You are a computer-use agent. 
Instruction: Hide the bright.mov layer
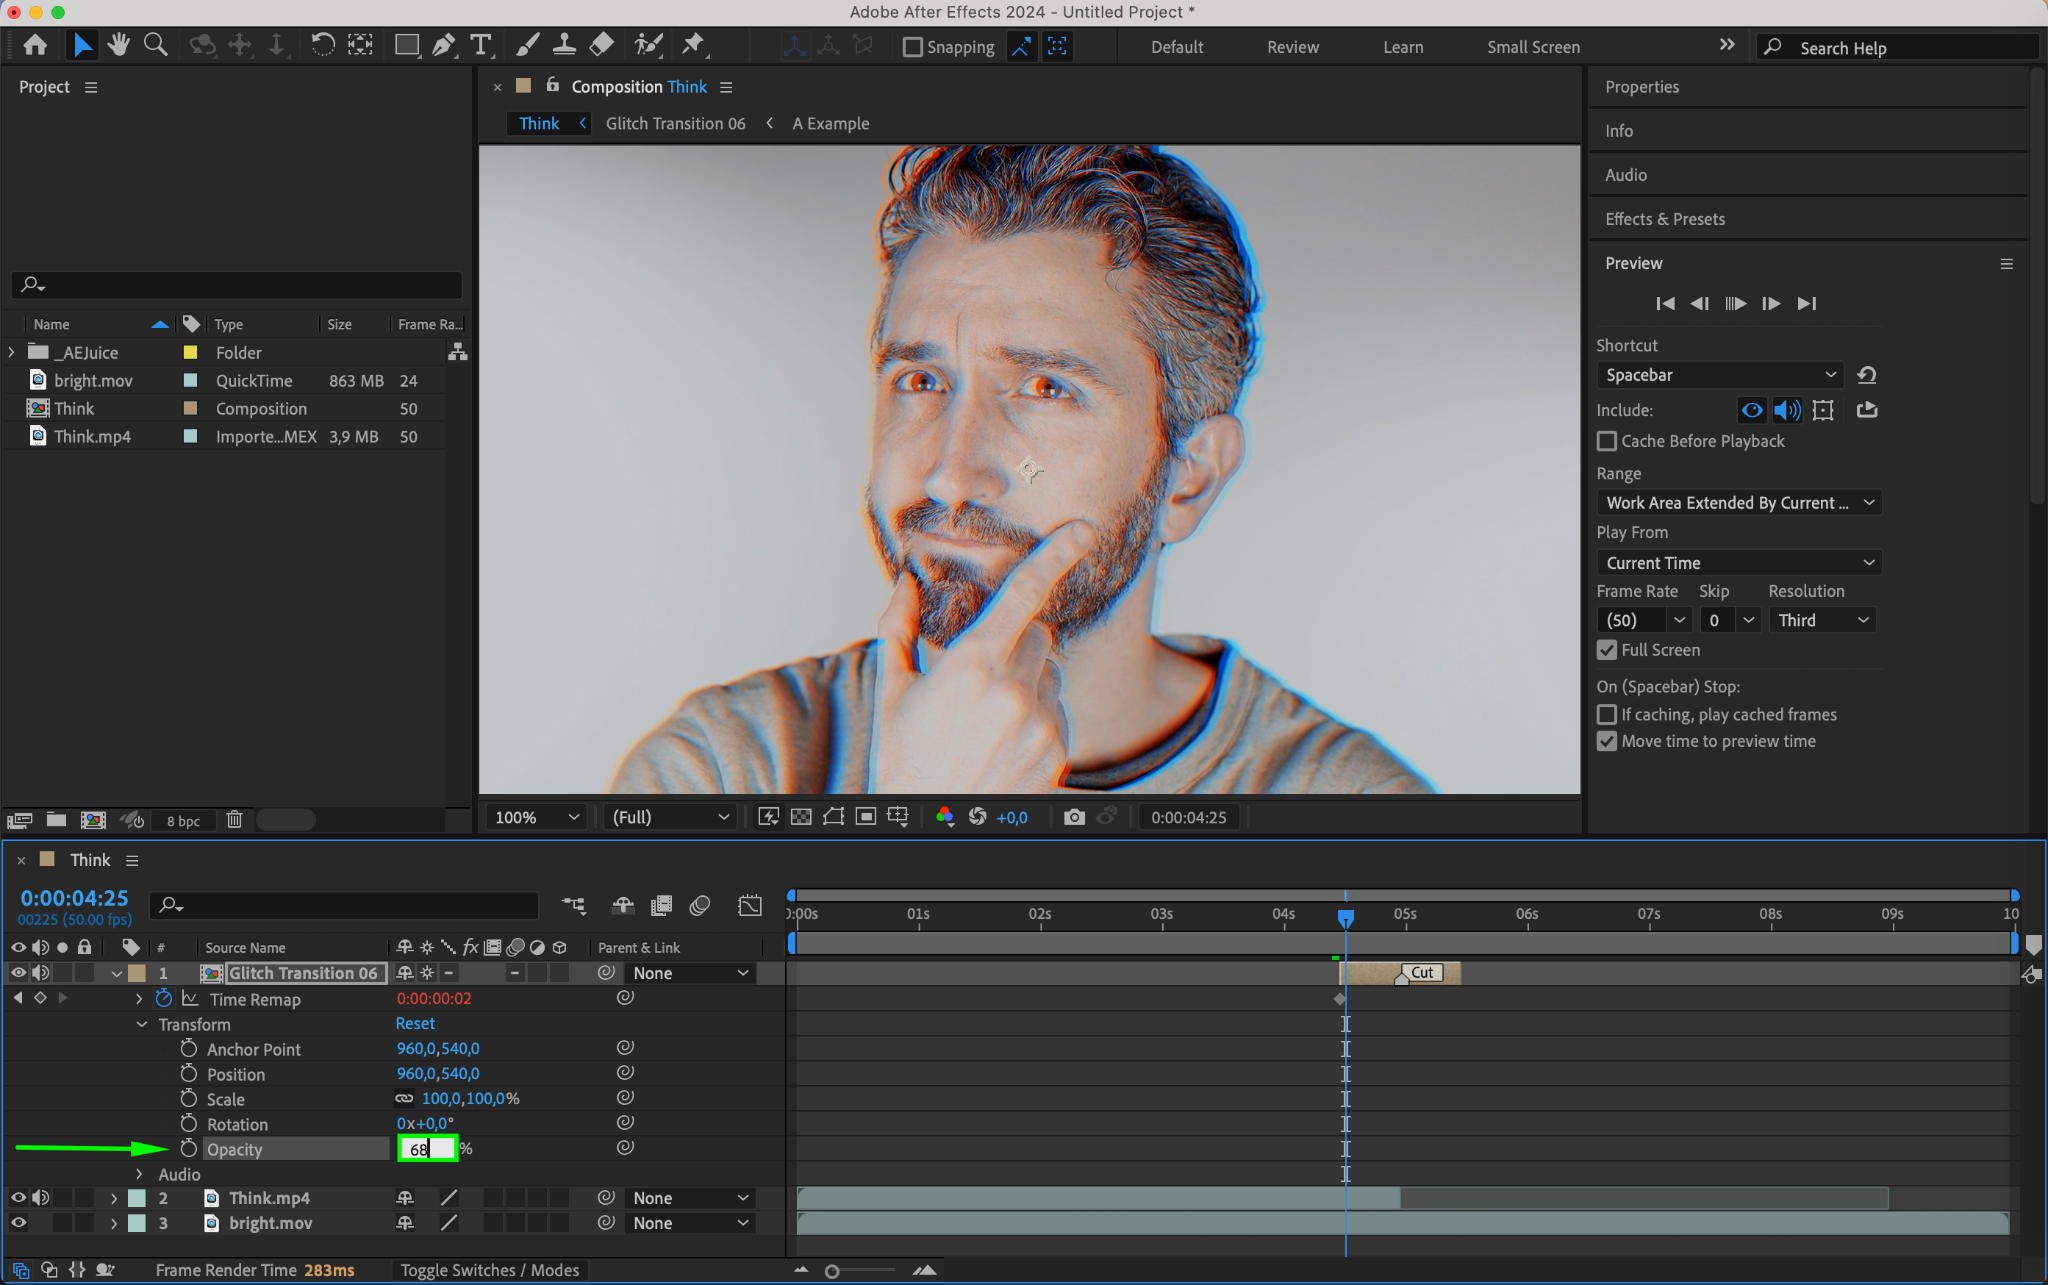coord(18,1222)
